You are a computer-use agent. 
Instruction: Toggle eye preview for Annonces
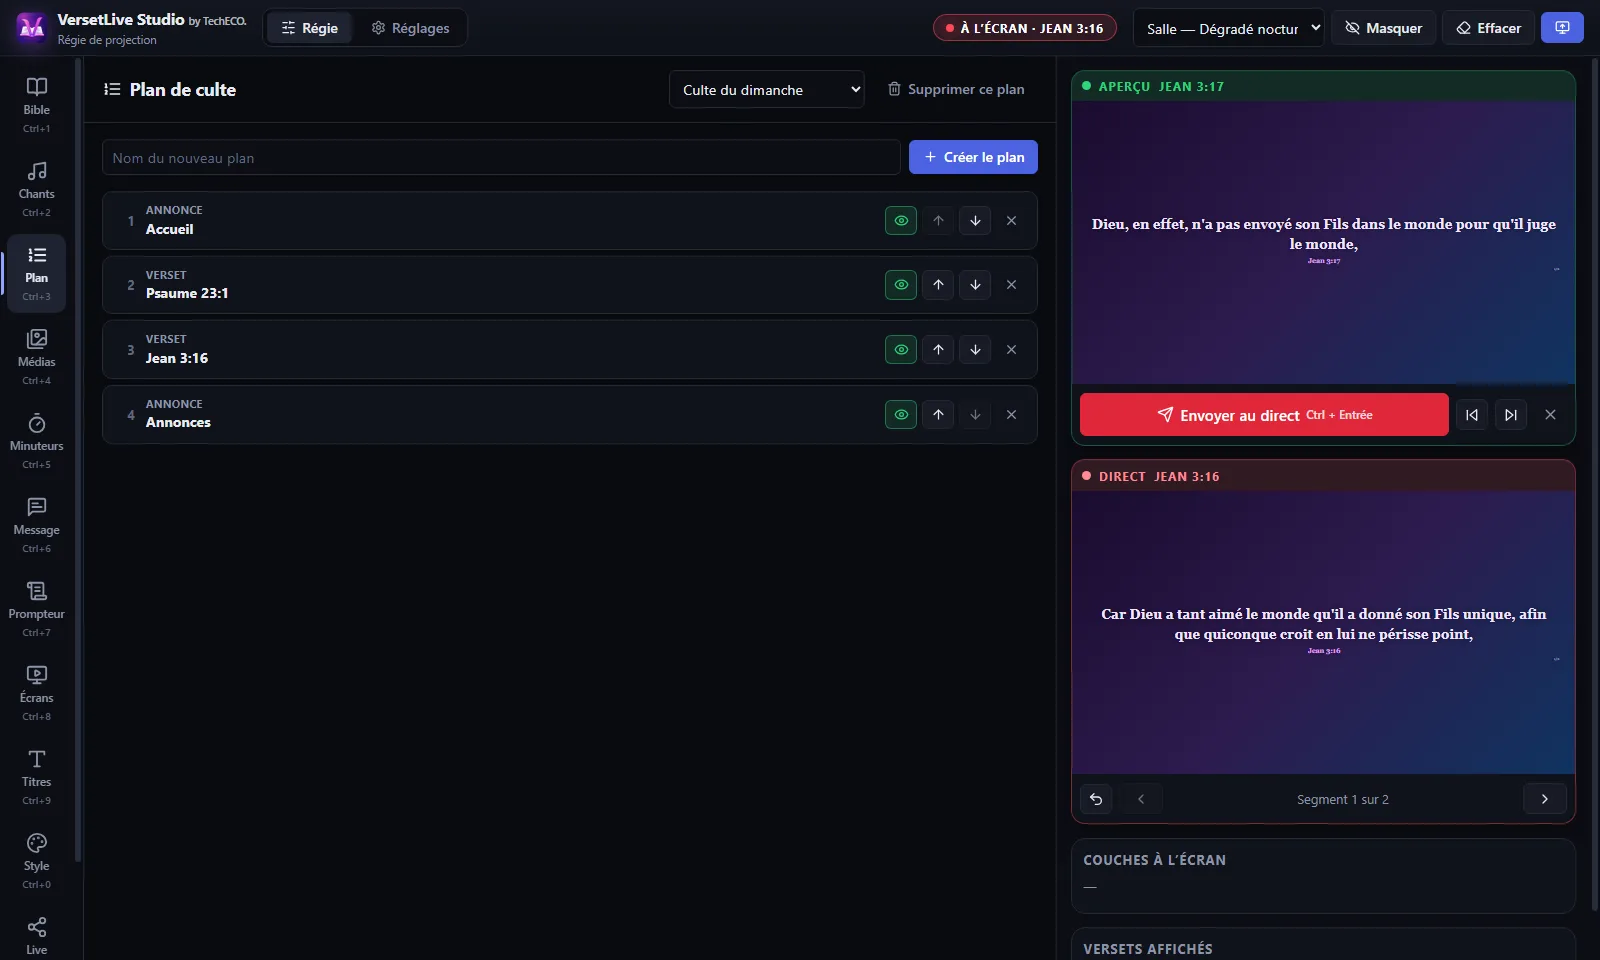coord(901,415)
